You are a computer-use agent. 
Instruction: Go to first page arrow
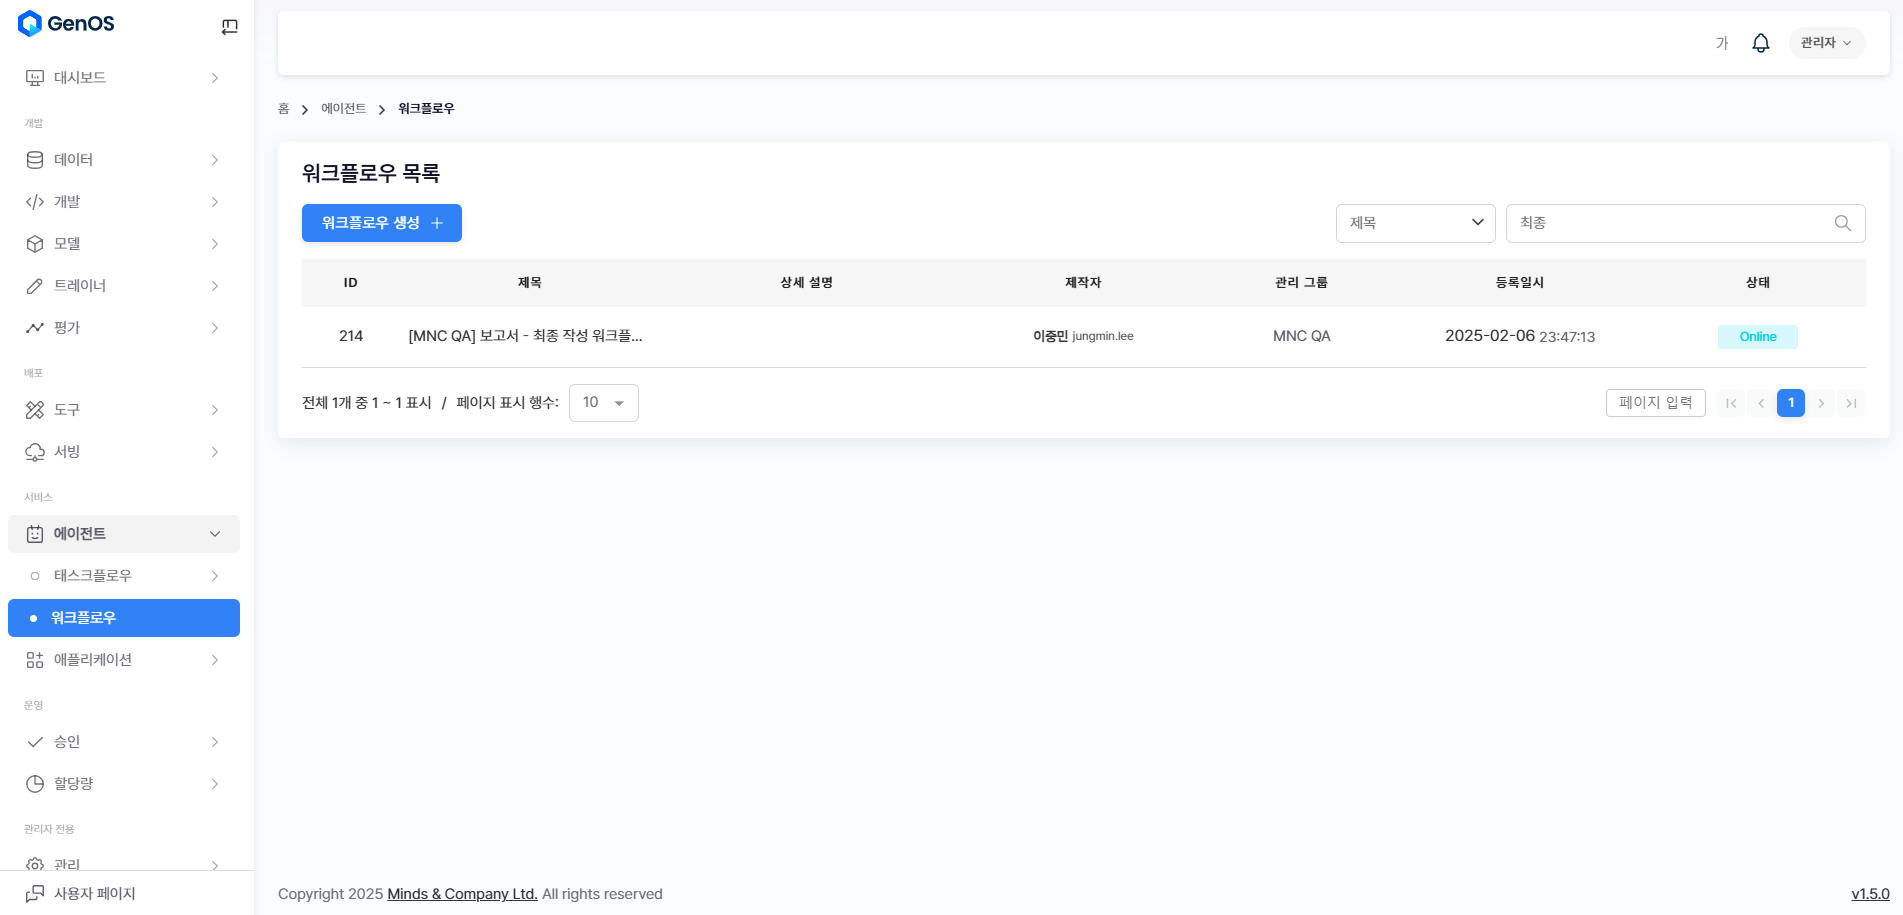click(1731, 403)
